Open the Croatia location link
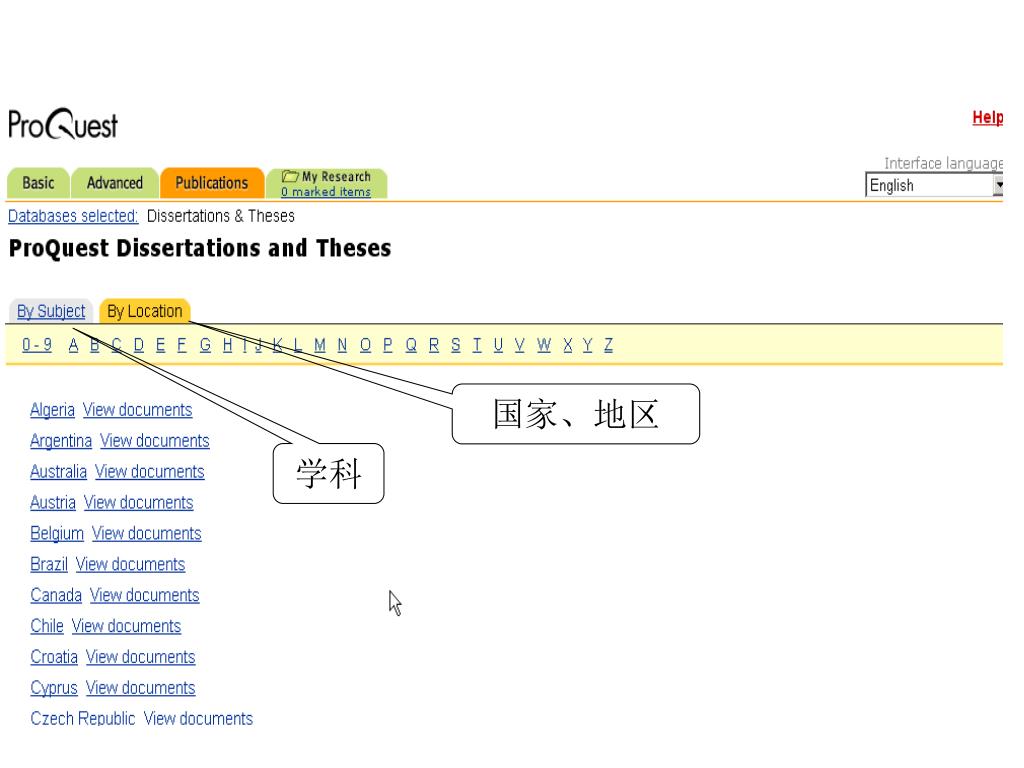 (x=54, y=657)
